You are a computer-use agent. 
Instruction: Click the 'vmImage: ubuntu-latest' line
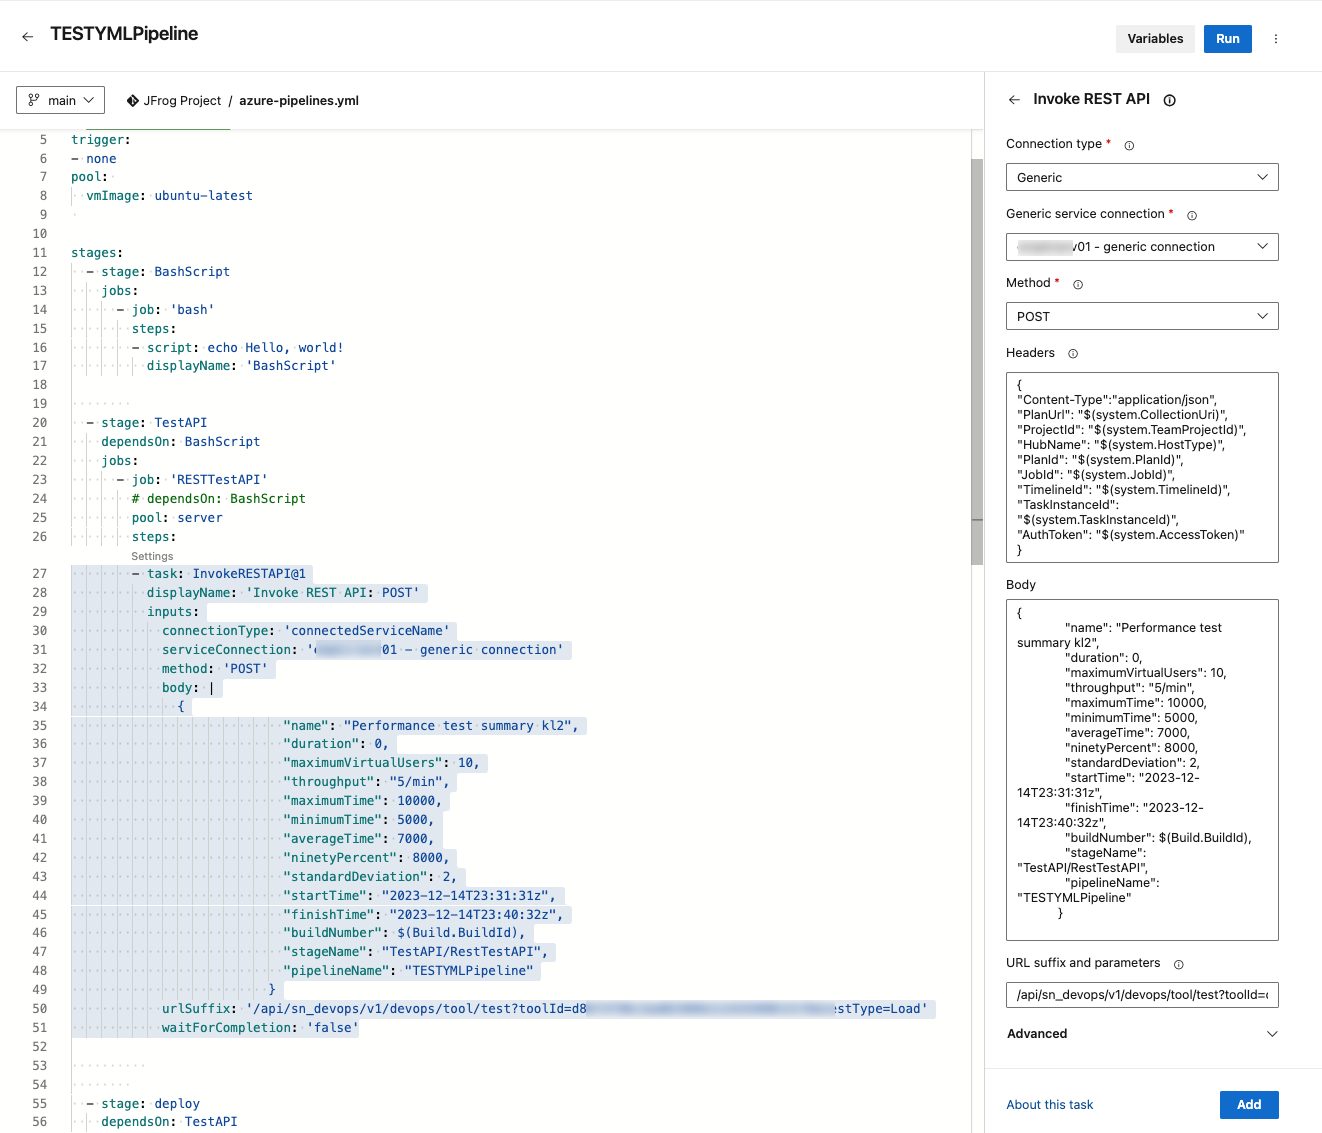(x=169, y=196)
